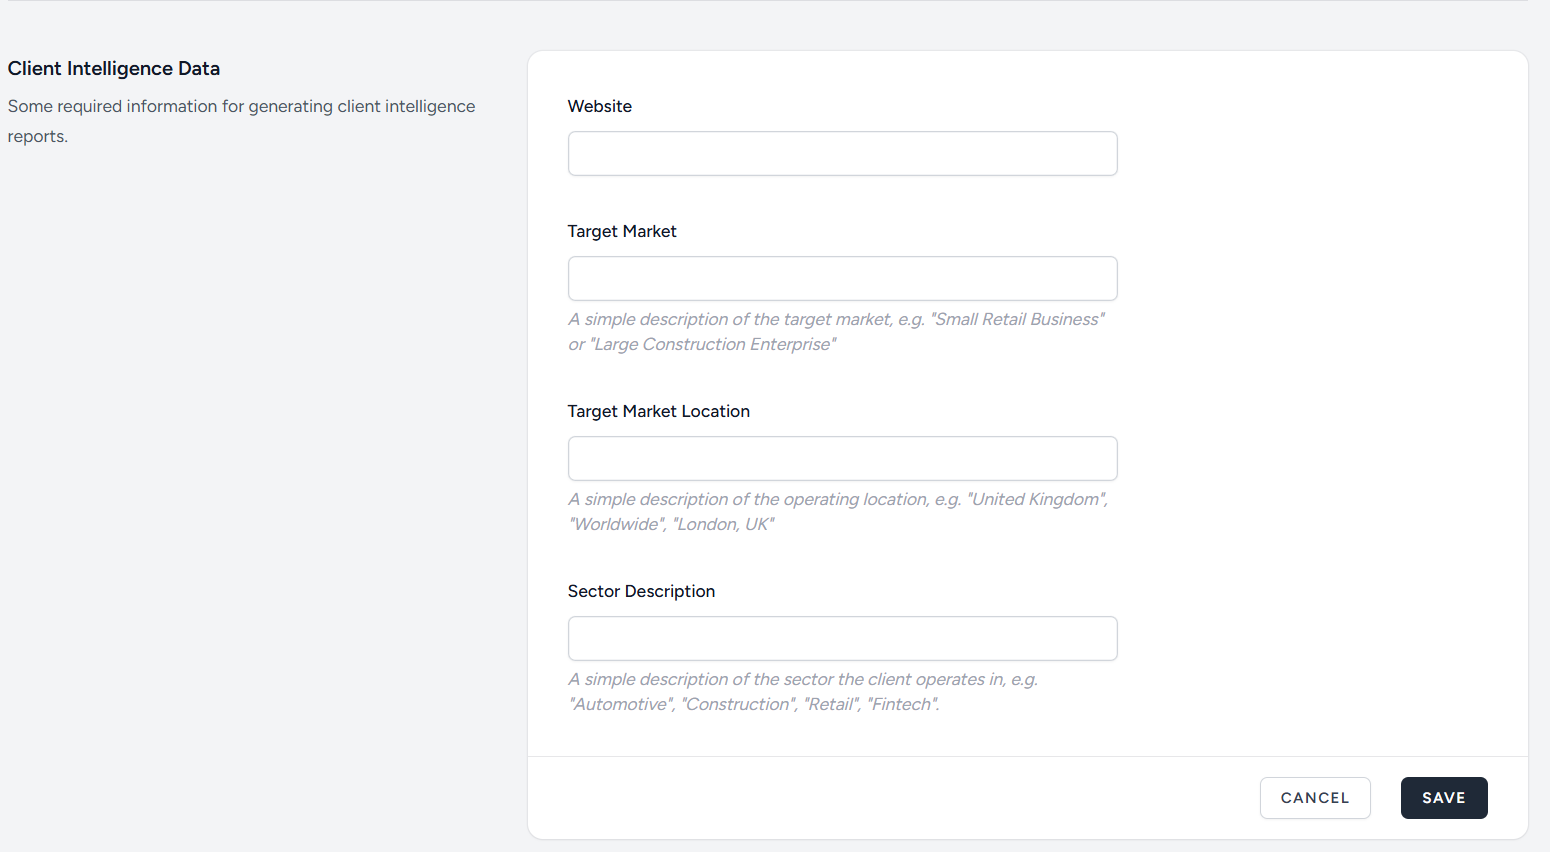Select the Target Market Location field
Viewport: 1550px width, 852px height.
(x=842, y=459)
